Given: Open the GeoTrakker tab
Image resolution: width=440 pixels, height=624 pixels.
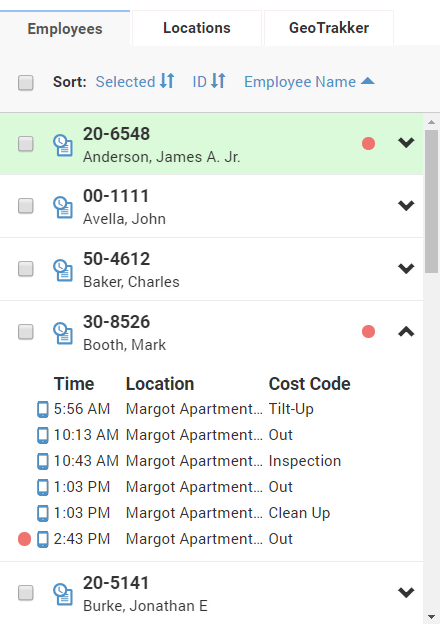Looking at the screenshot, I should tap(329, 28).
